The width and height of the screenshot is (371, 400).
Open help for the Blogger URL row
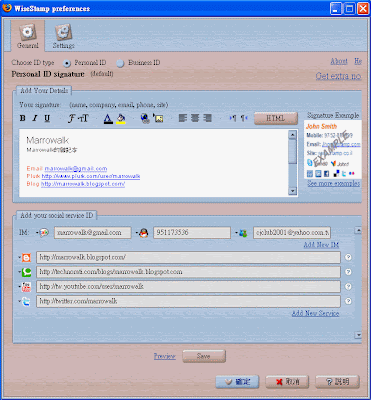point(348,257)
